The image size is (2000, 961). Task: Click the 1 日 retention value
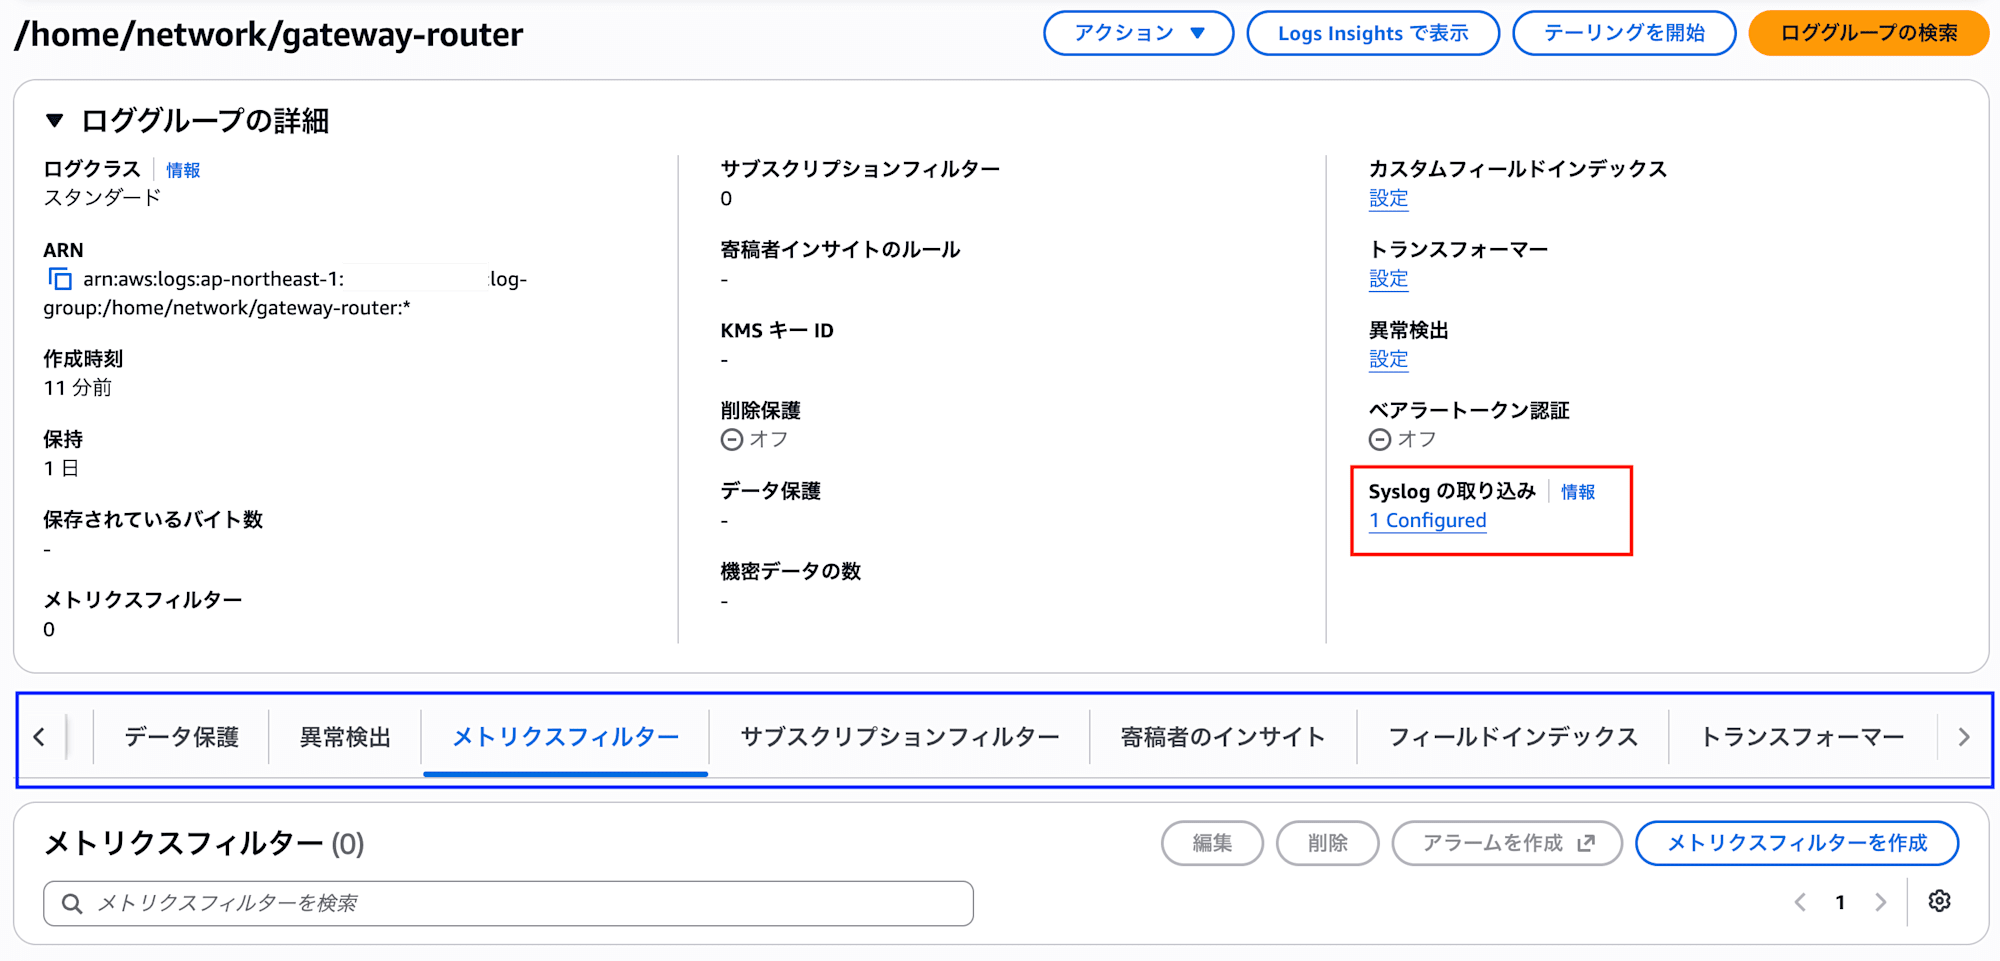[61, 468]
